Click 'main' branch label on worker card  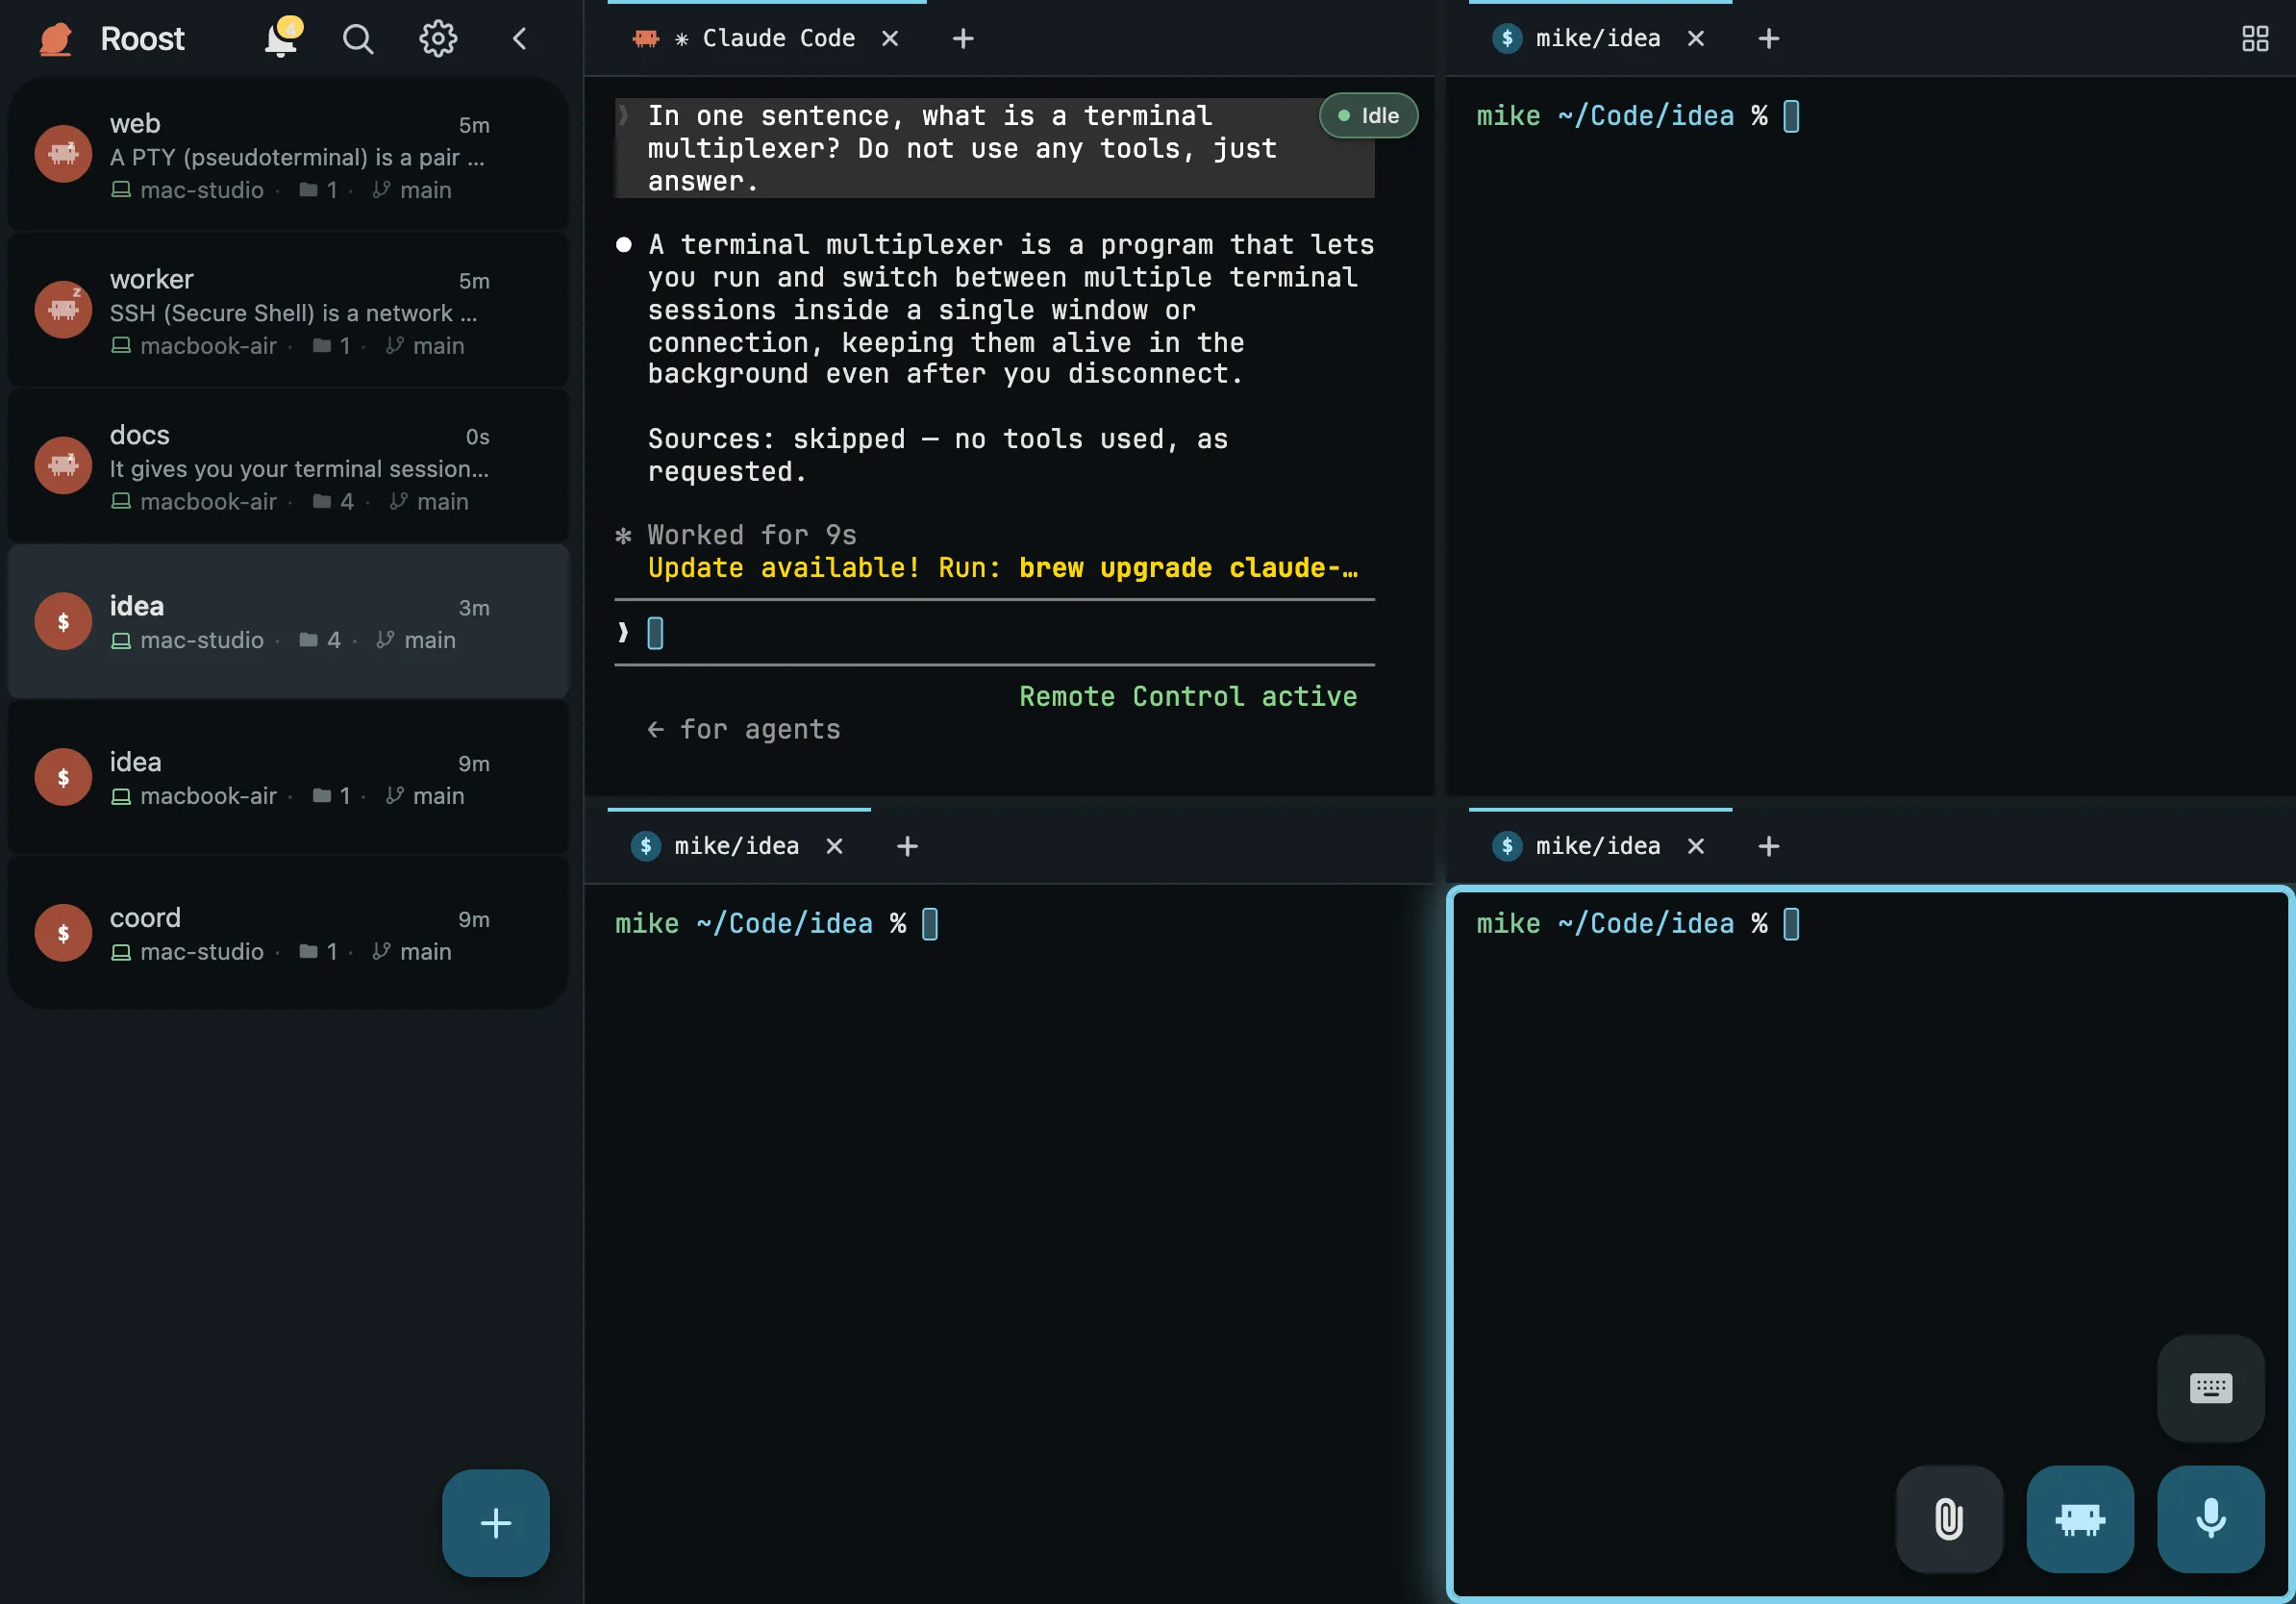coord(439,346)
